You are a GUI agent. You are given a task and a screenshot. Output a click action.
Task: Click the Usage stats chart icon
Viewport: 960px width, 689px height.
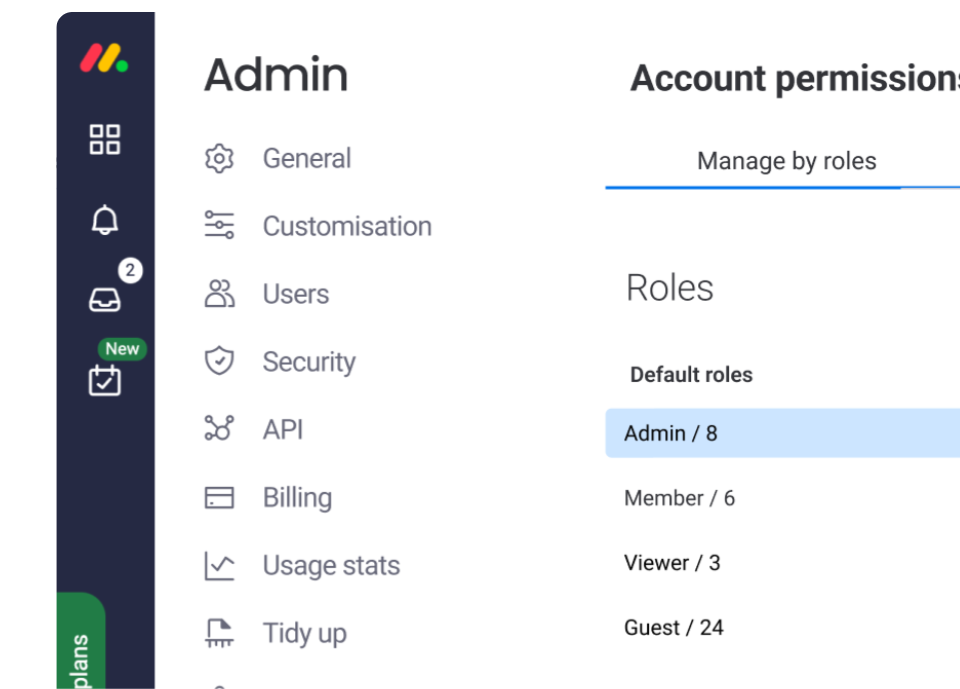pyautogui.click(x=219, y=565)
